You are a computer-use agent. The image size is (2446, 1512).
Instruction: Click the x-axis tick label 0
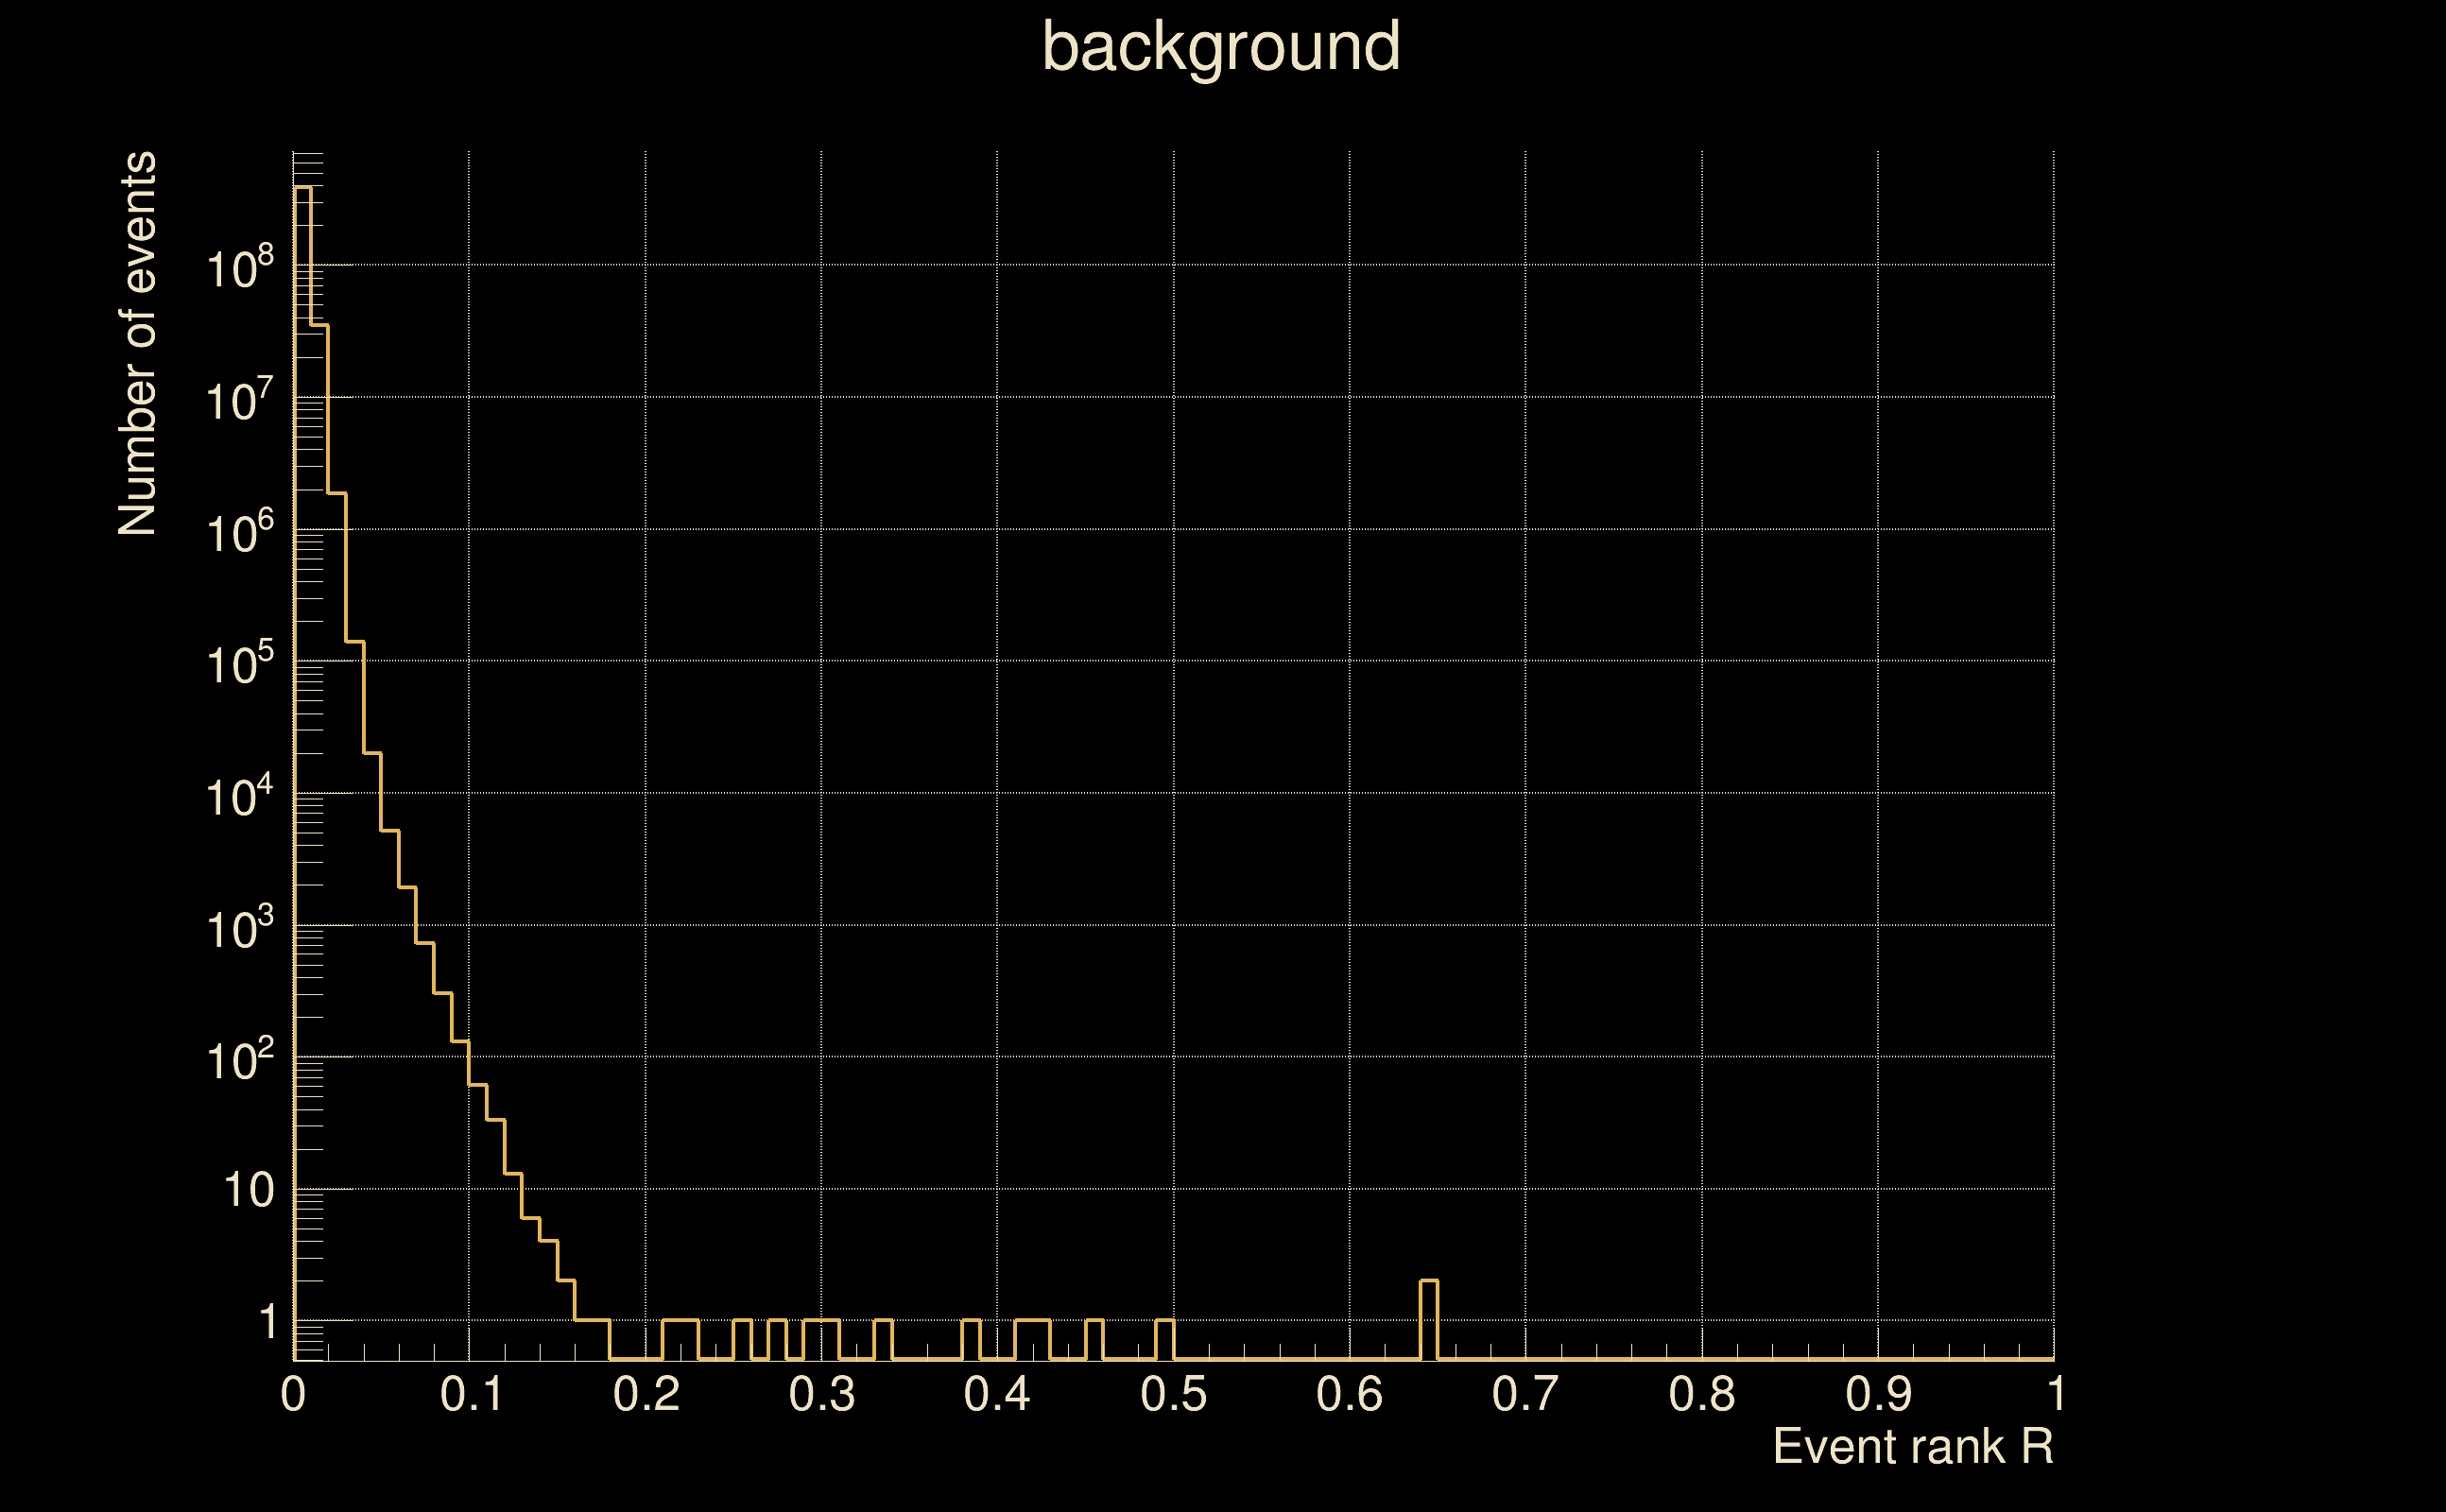tap(293, 1395)
